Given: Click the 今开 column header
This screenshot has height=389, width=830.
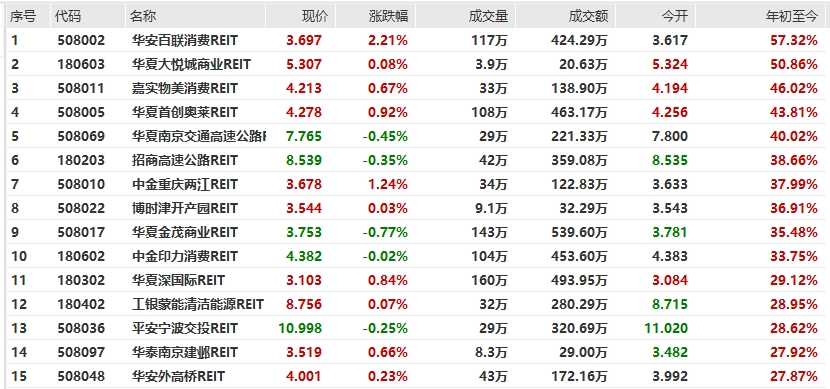Looking at the screenshot, I should [x=674, y=16].
